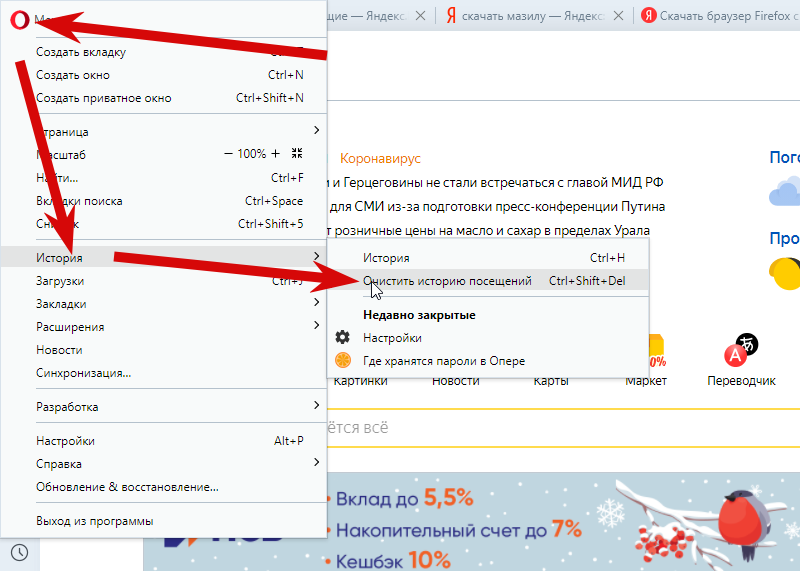Click the gear icon next to Настройки

342,337
